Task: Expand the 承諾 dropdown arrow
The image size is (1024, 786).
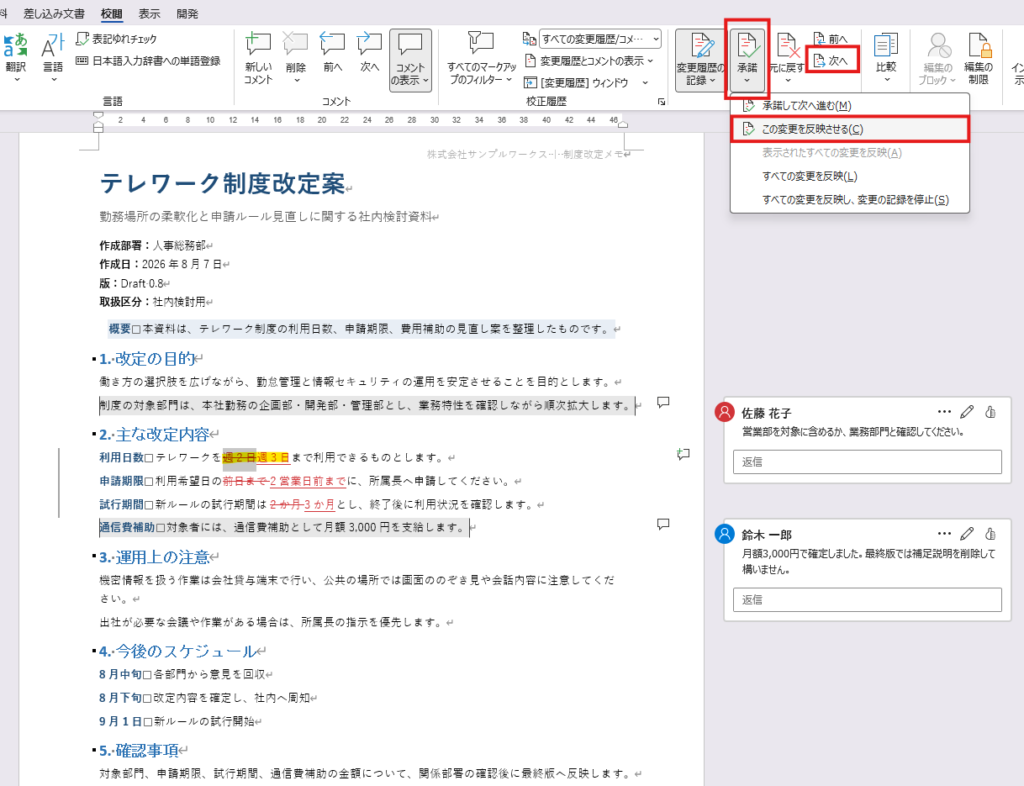Action: click(x=747, y=81)
